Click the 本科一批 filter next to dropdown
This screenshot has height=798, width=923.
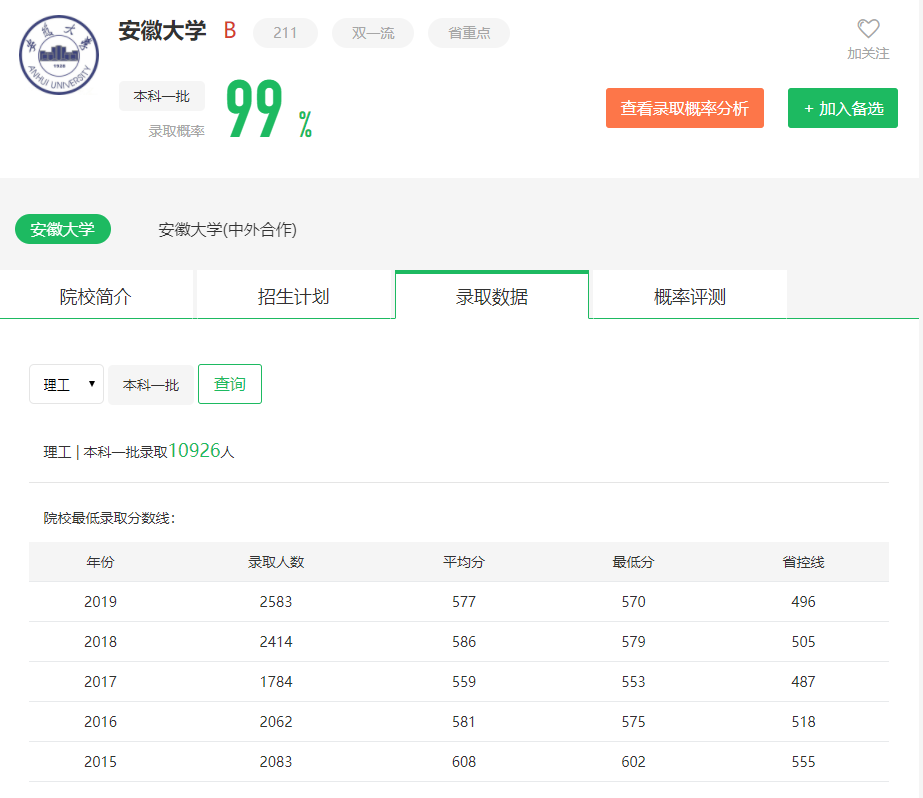pyautogui.click(x=151, y=385)
